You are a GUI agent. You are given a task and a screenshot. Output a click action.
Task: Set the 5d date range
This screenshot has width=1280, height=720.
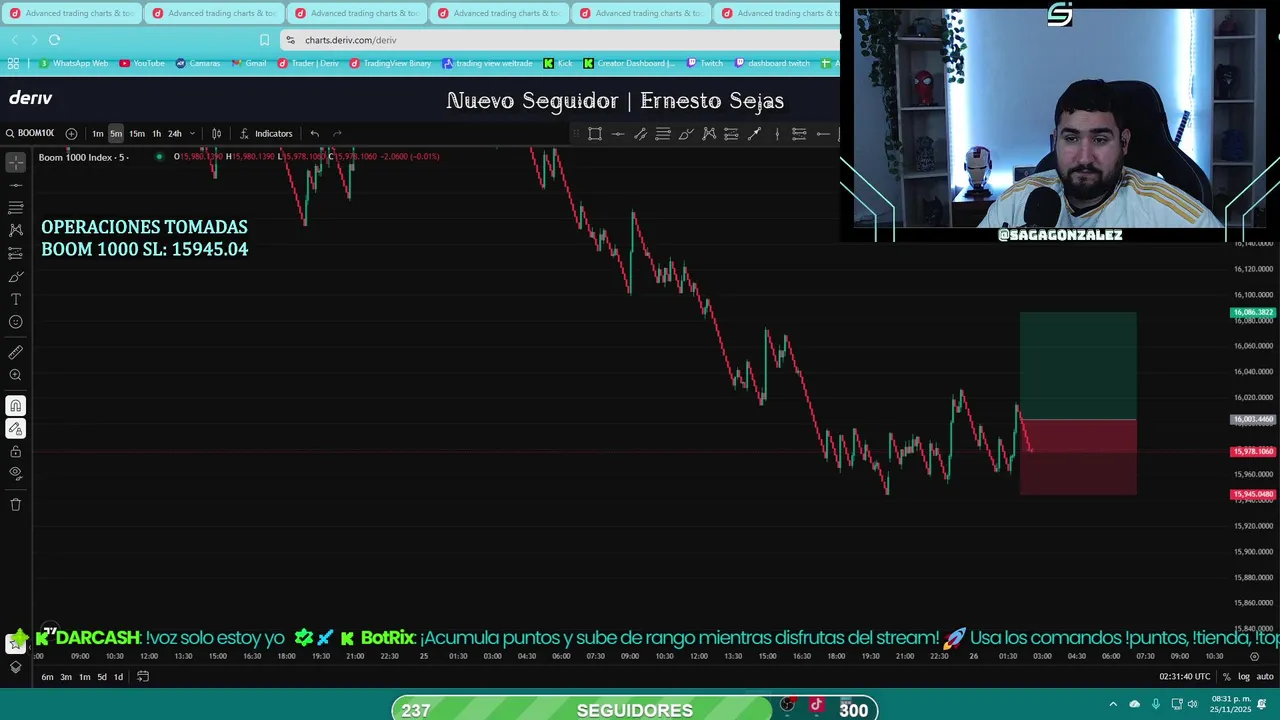[x=102, y=677]
